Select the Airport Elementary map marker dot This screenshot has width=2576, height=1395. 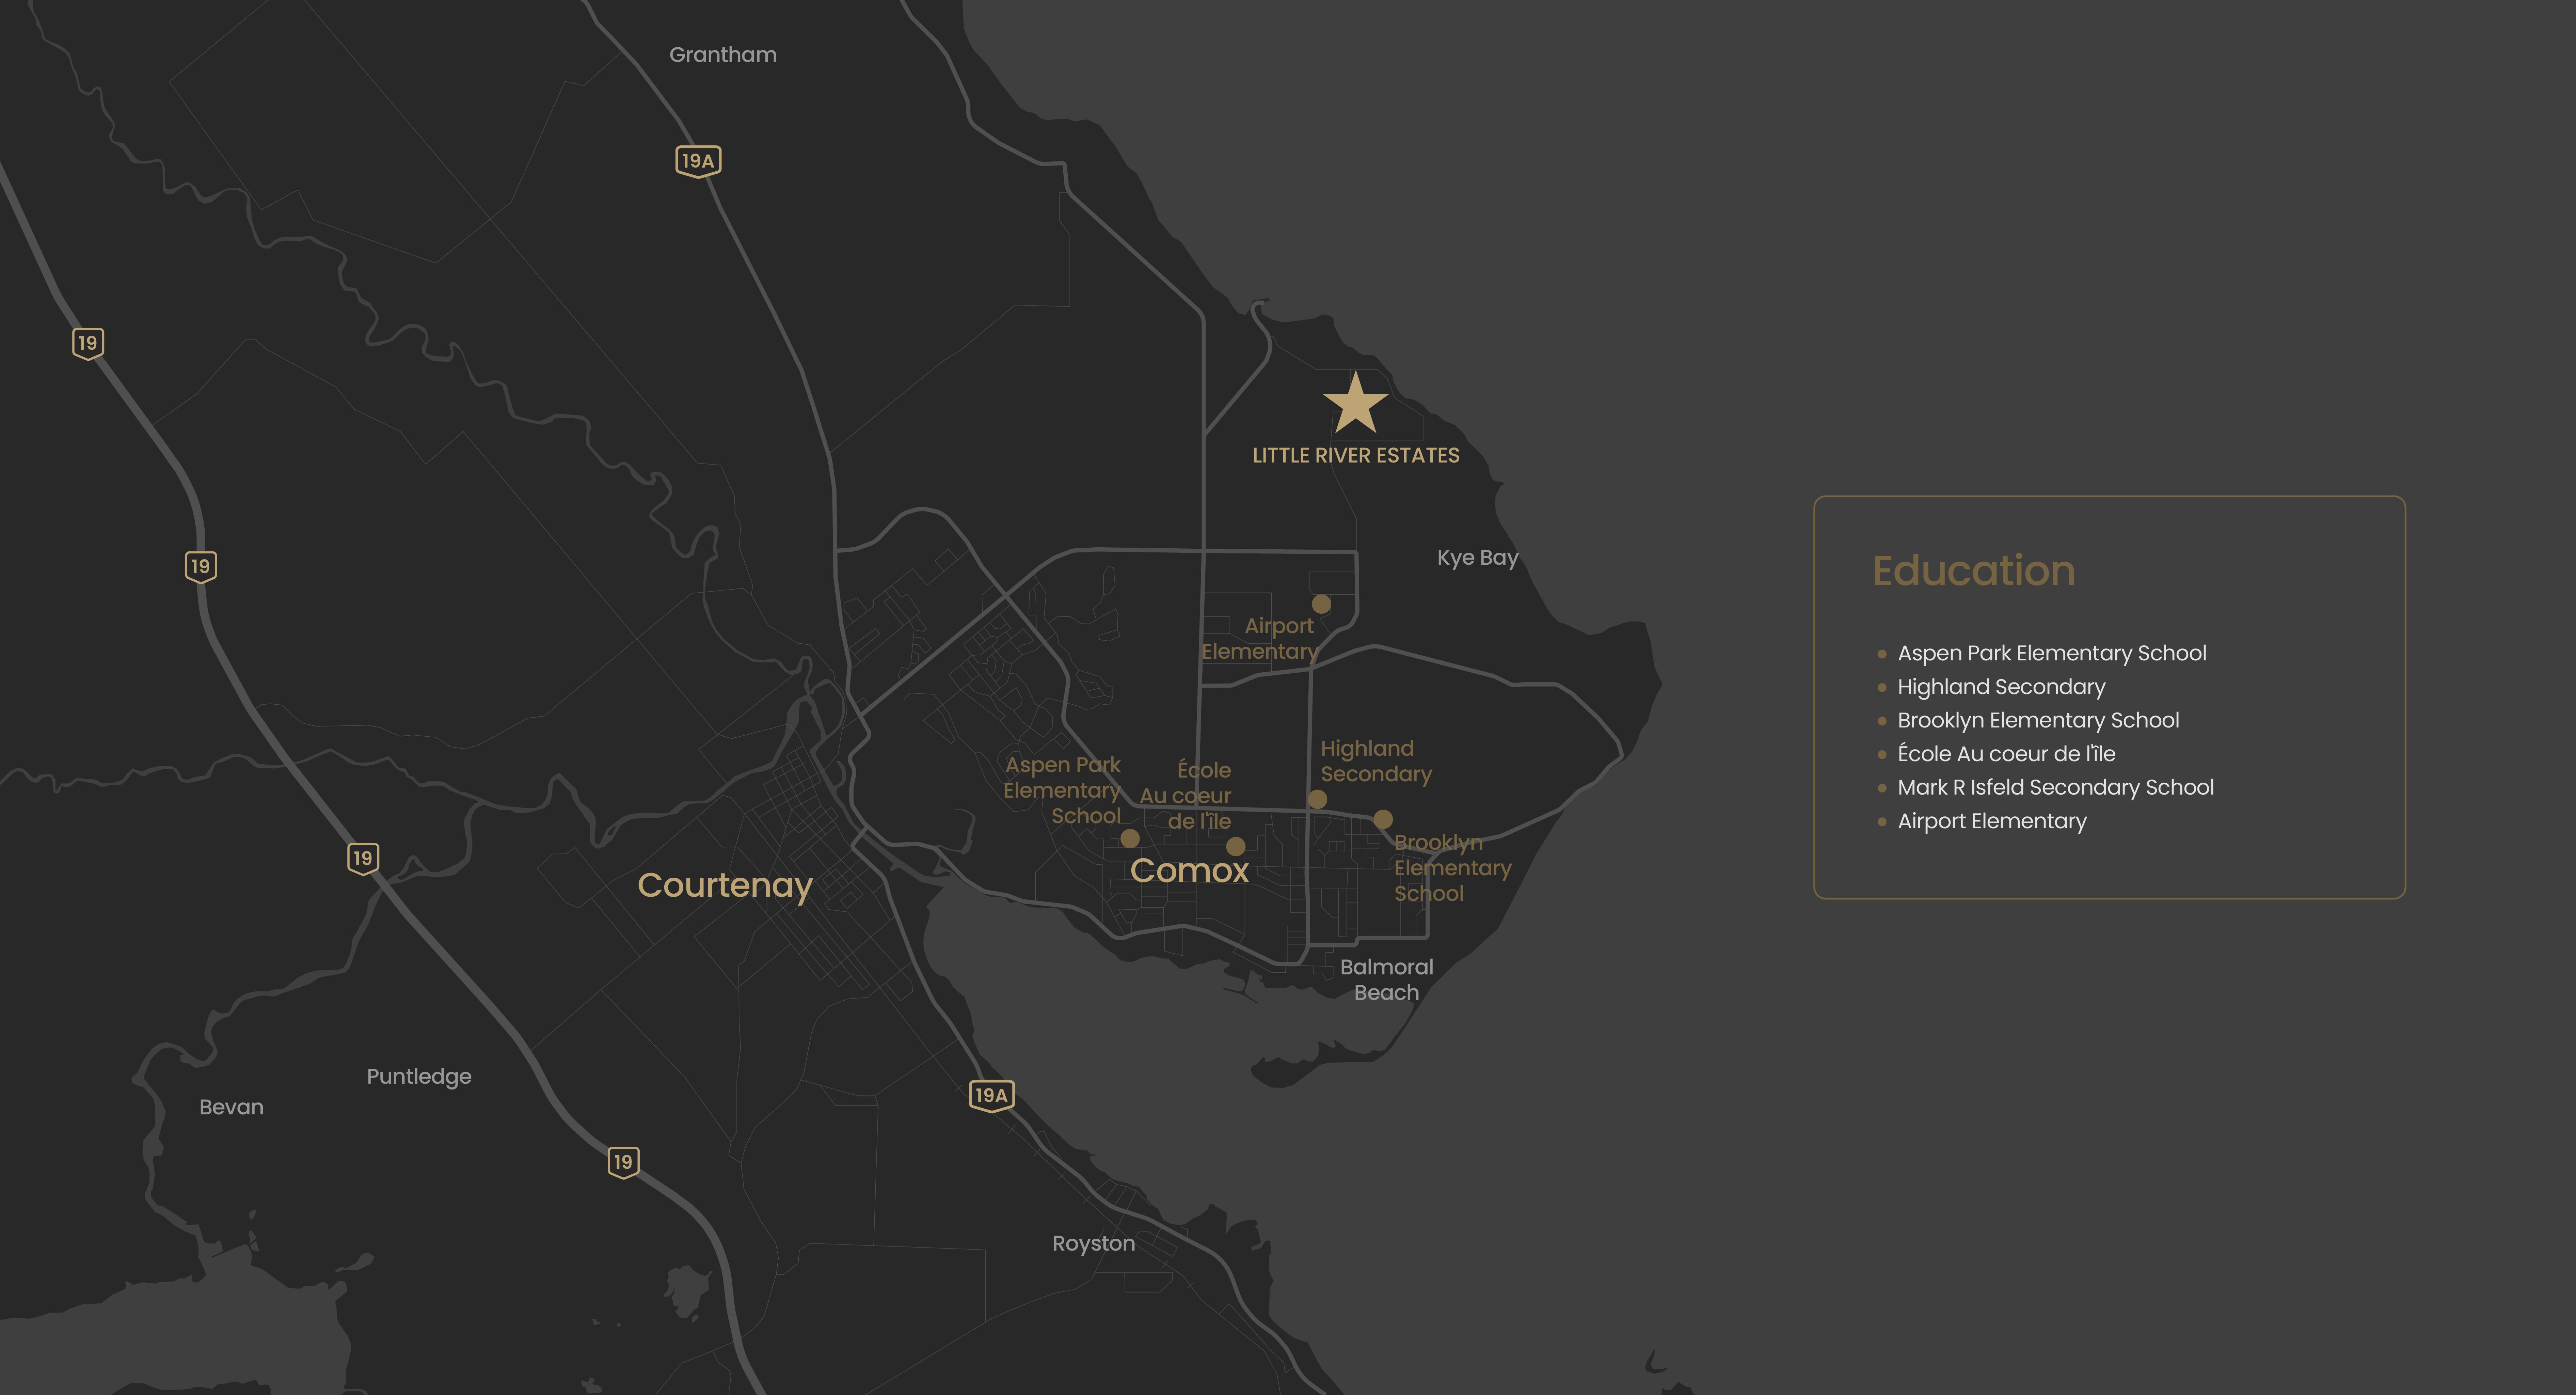1321,604
